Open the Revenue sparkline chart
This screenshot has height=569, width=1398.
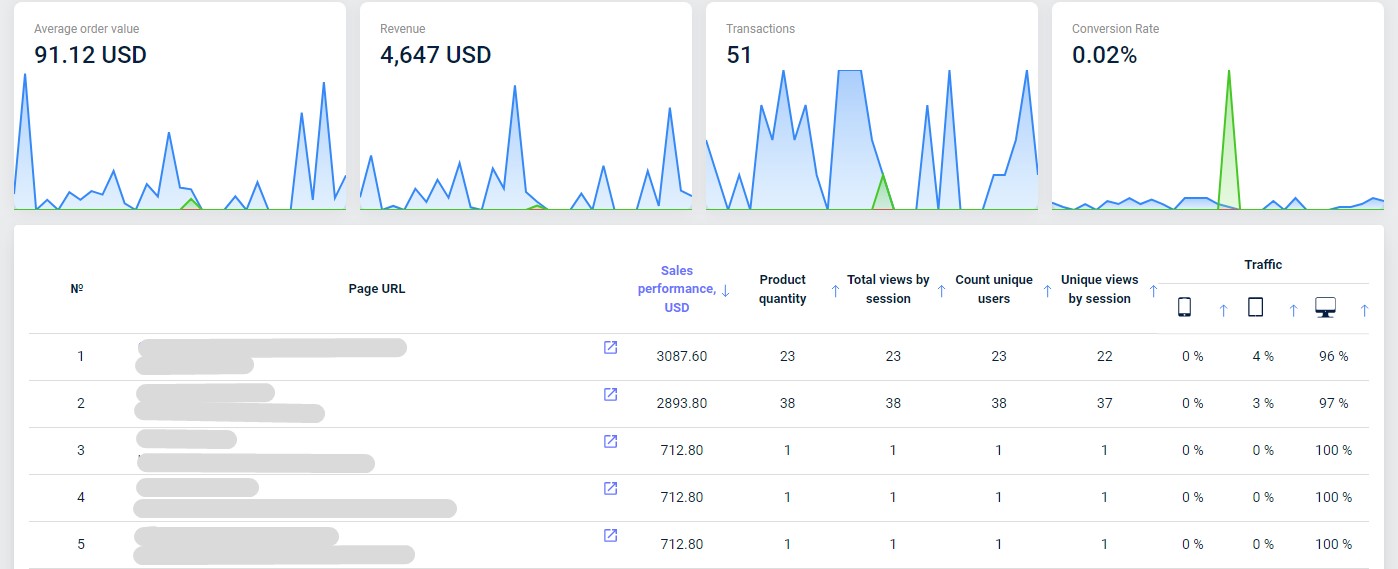click(x=526, y=145)
